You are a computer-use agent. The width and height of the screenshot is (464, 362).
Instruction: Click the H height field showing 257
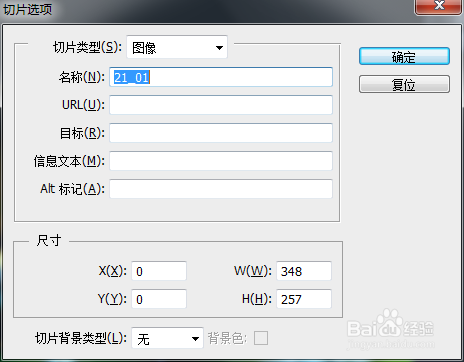coord(304,299)
